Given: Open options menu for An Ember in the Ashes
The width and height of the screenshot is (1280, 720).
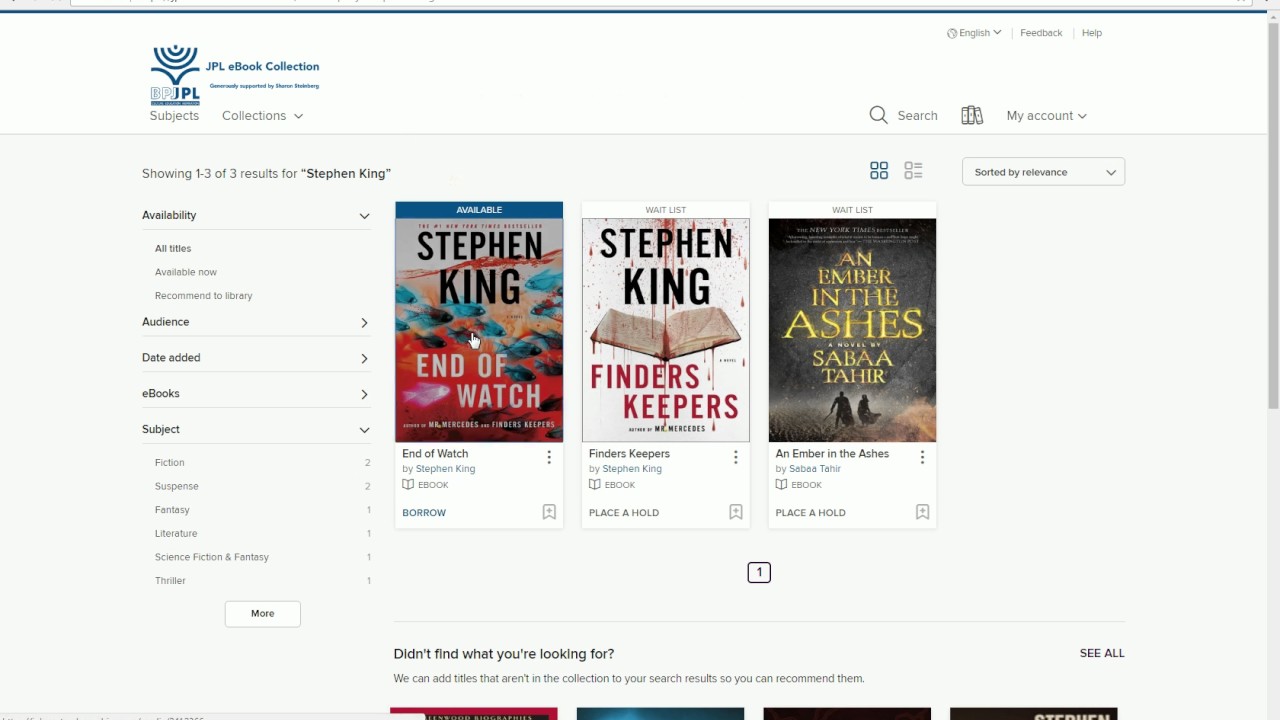Looking at the screenshot, I should click(x=922, y=457).
